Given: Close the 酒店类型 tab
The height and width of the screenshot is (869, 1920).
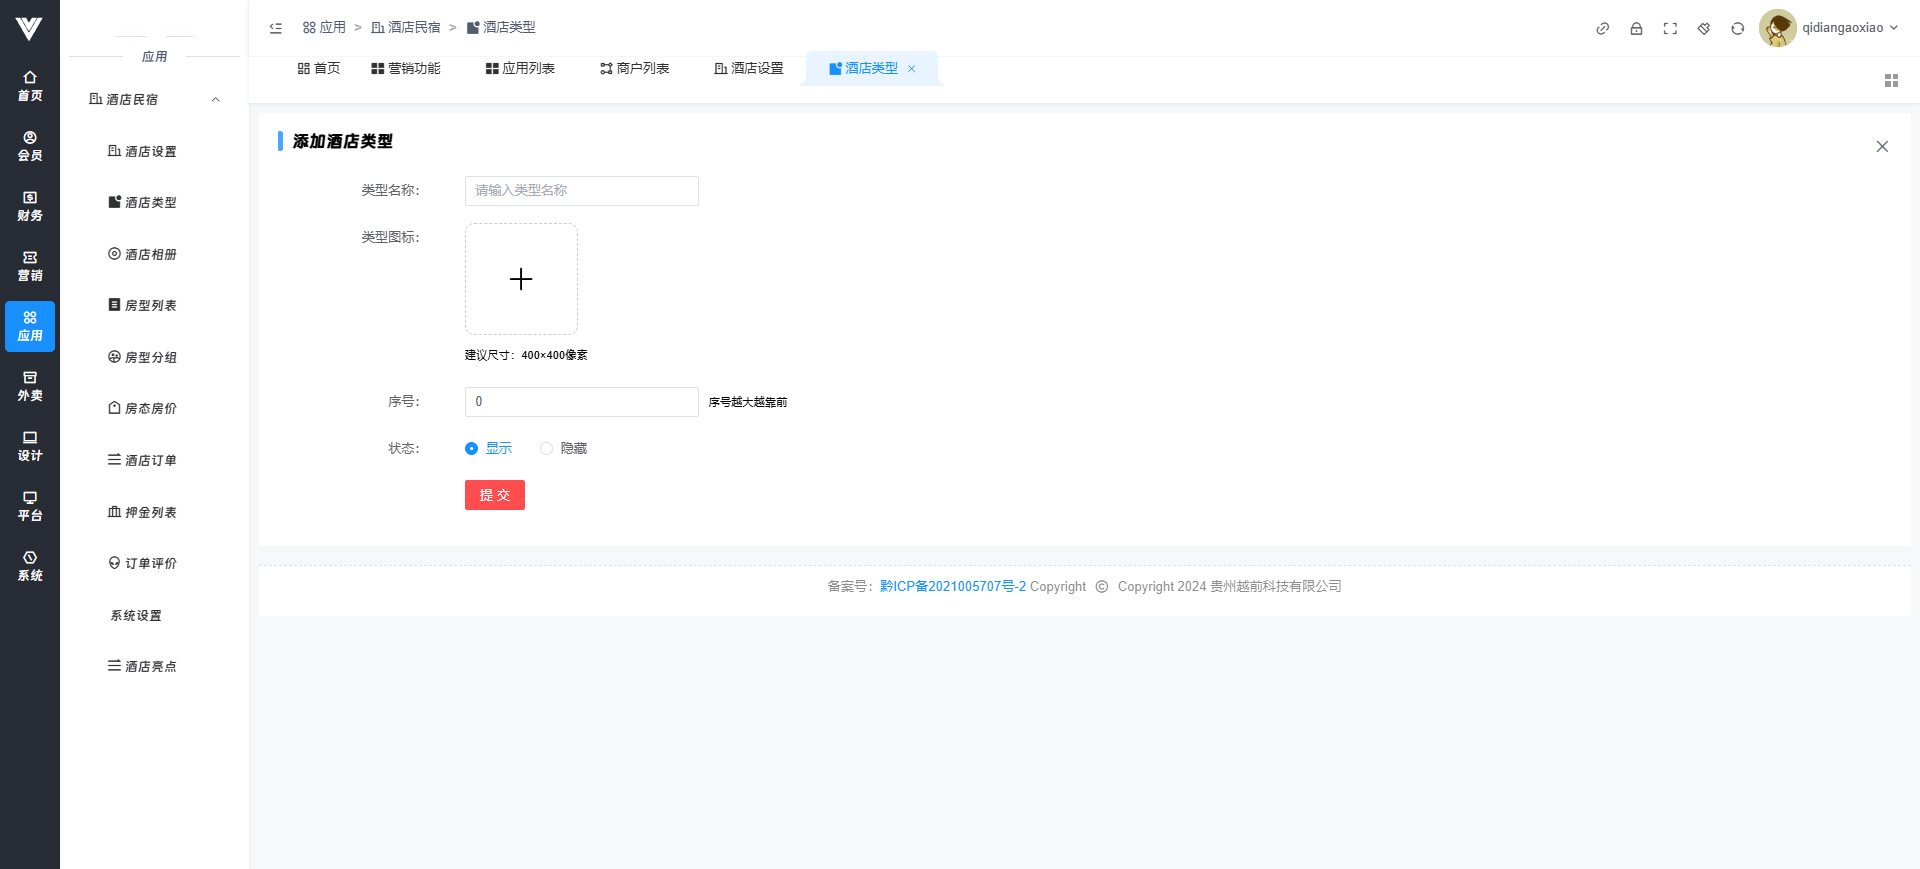Looking at the screenshot, I should [x=911, y=69].
